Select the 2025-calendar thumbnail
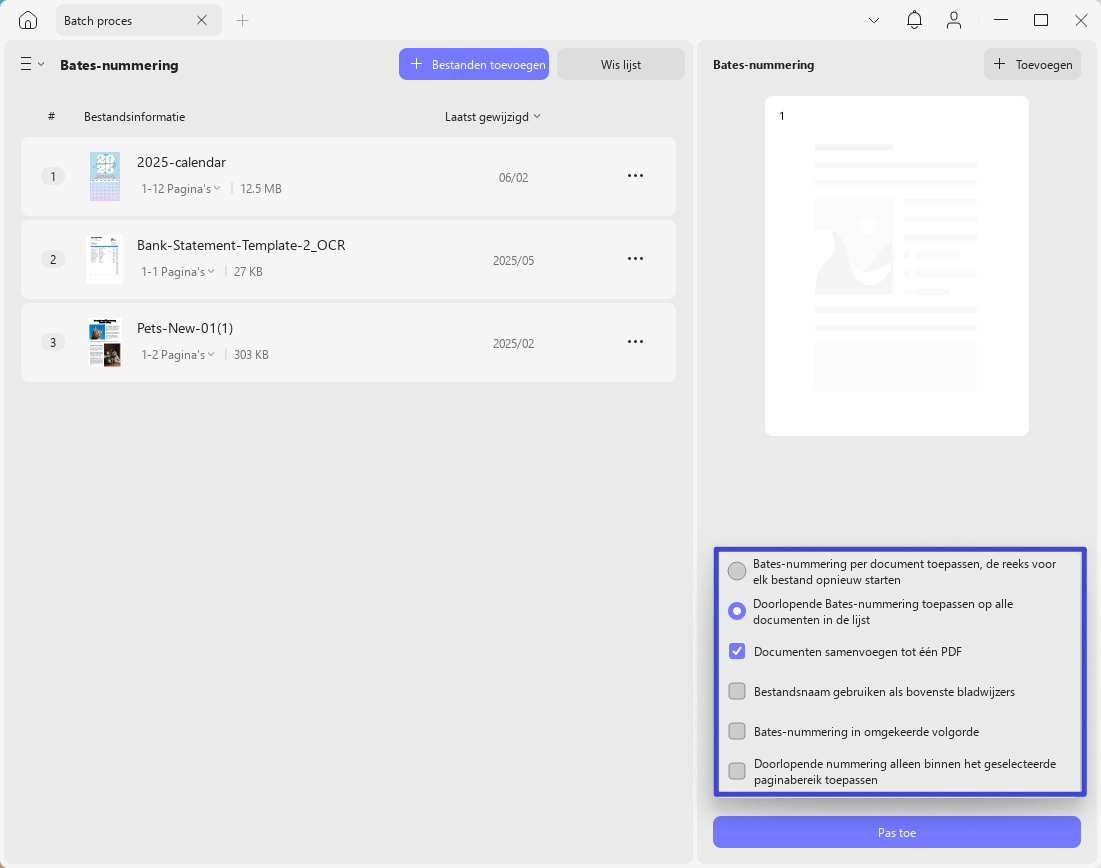This screenshot has width=1101, height=868. 105,176
